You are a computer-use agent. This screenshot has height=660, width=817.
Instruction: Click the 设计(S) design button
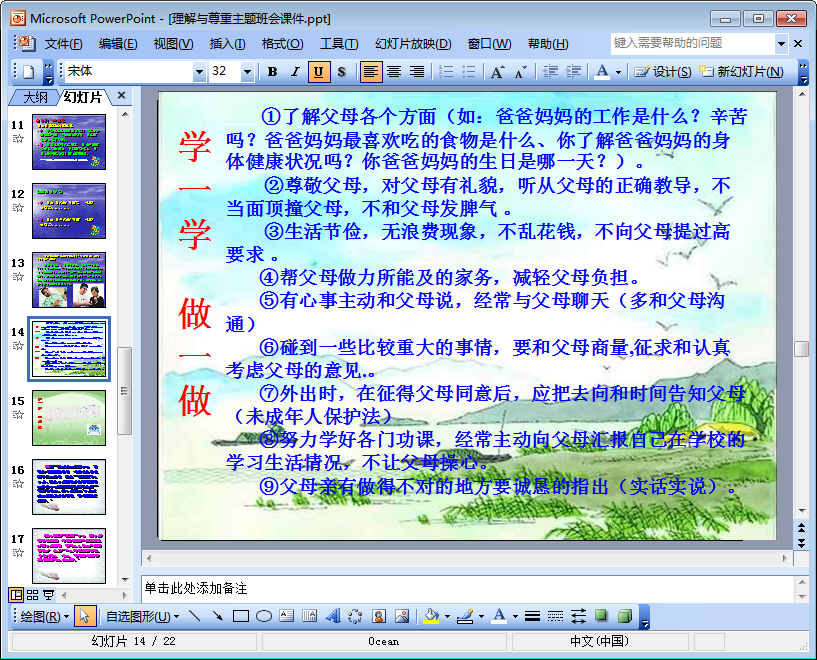(x=663, y=72)
